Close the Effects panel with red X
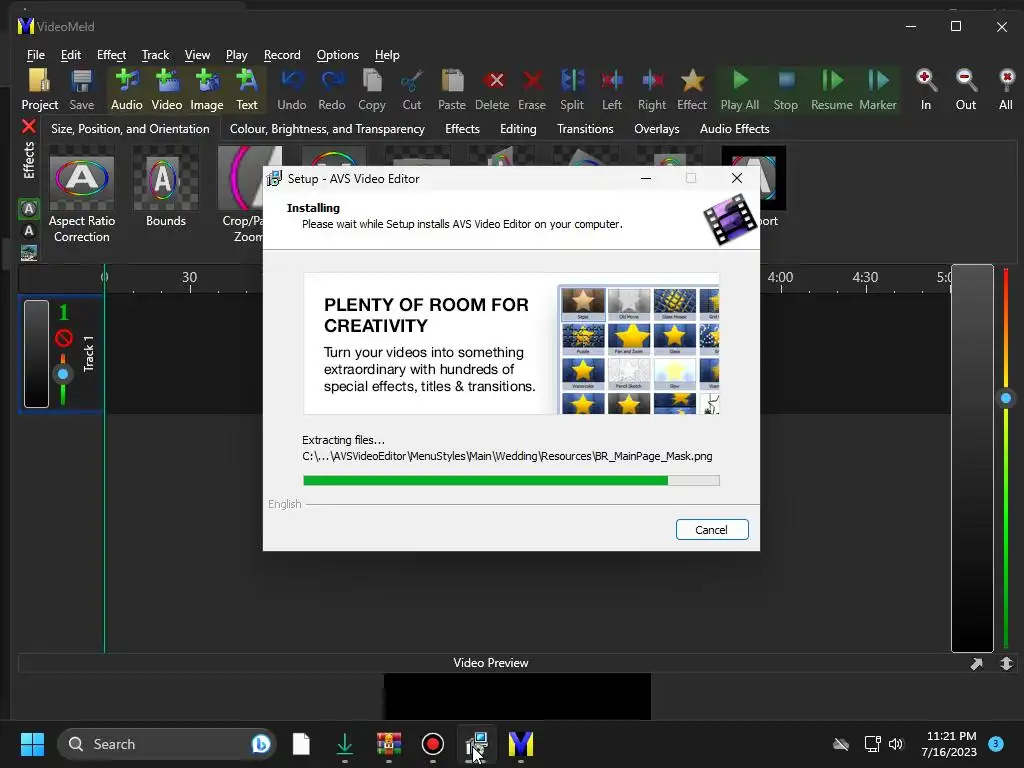Viewport: 1024px width, 768px height. click(29, 126)
